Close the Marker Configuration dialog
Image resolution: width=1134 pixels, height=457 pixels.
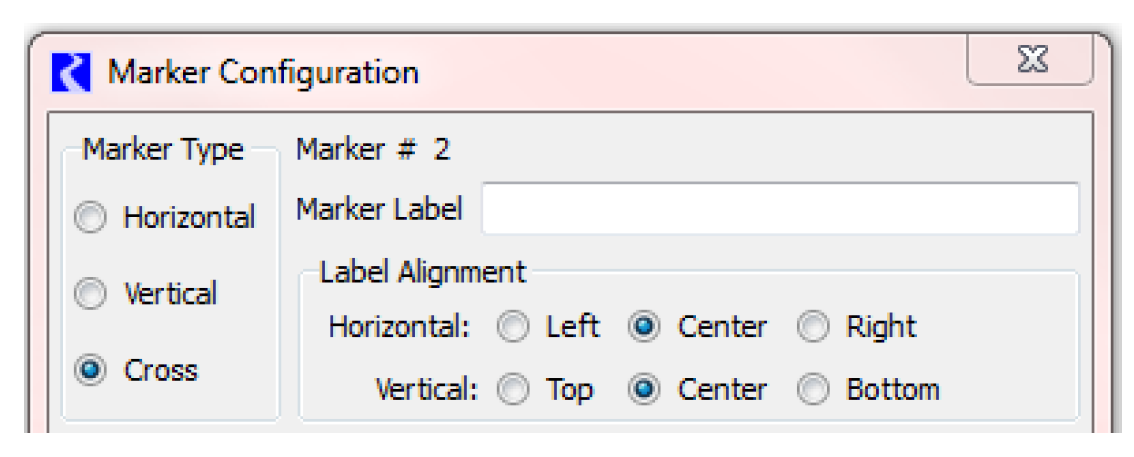click(x=1031, y=62)
